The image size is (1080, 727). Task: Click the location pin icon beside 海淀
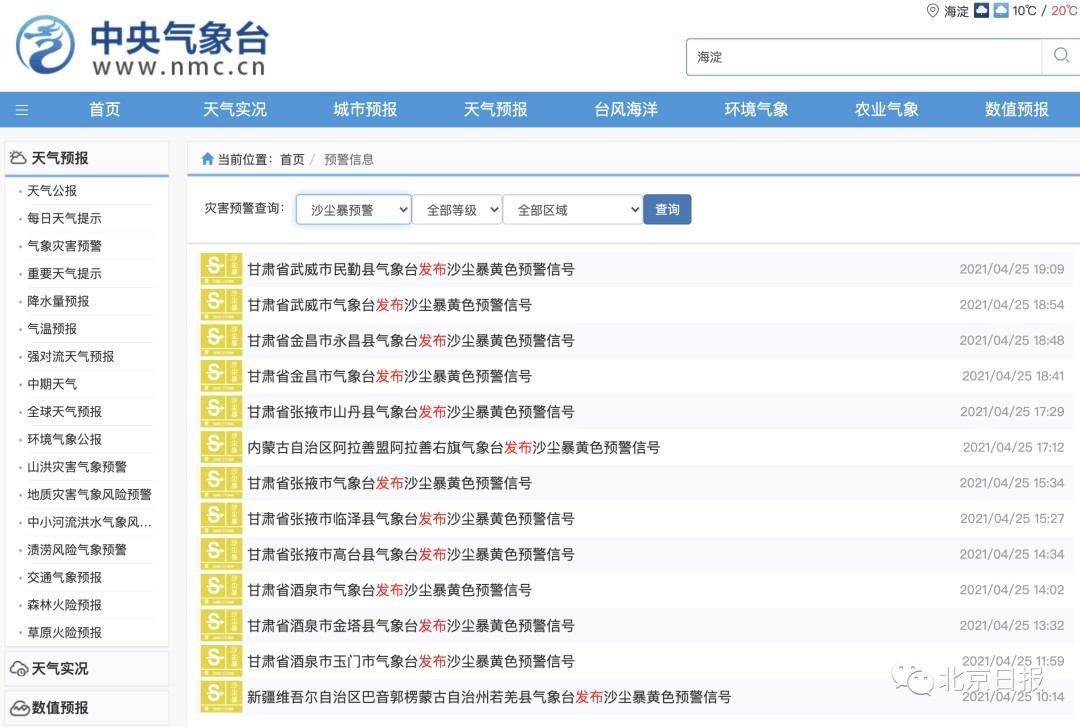pos(931,12)
